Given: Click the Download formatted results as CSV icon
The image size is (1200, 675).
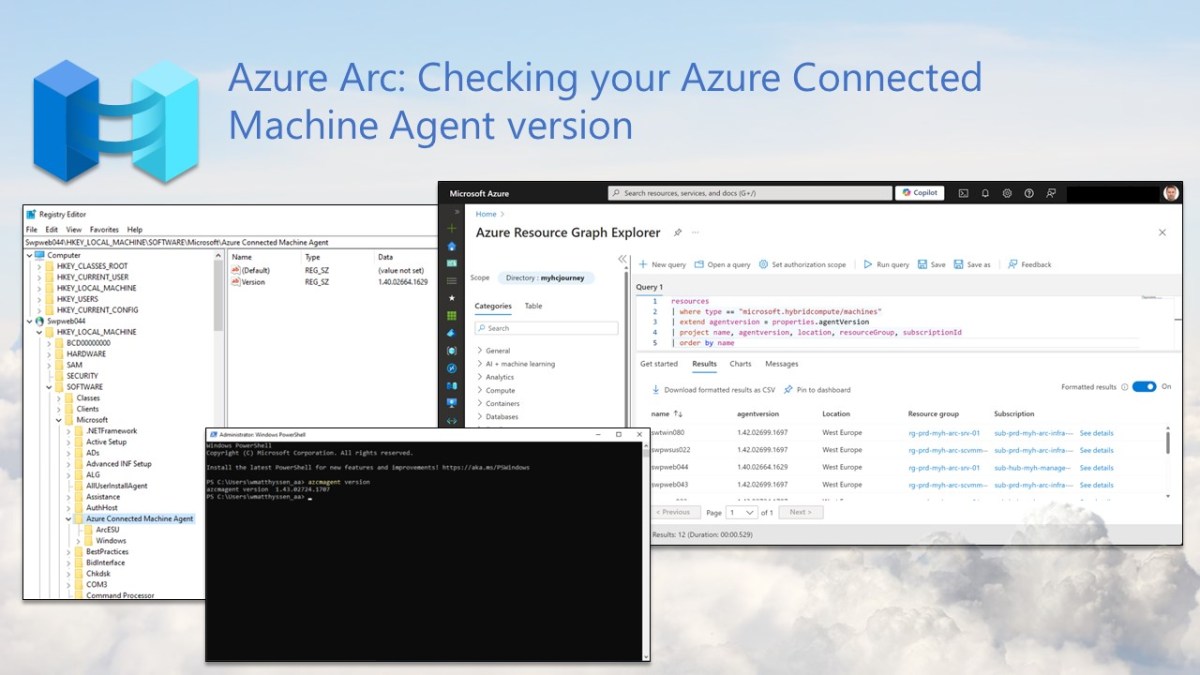Looking at the screenshot, I should (658, 389).
